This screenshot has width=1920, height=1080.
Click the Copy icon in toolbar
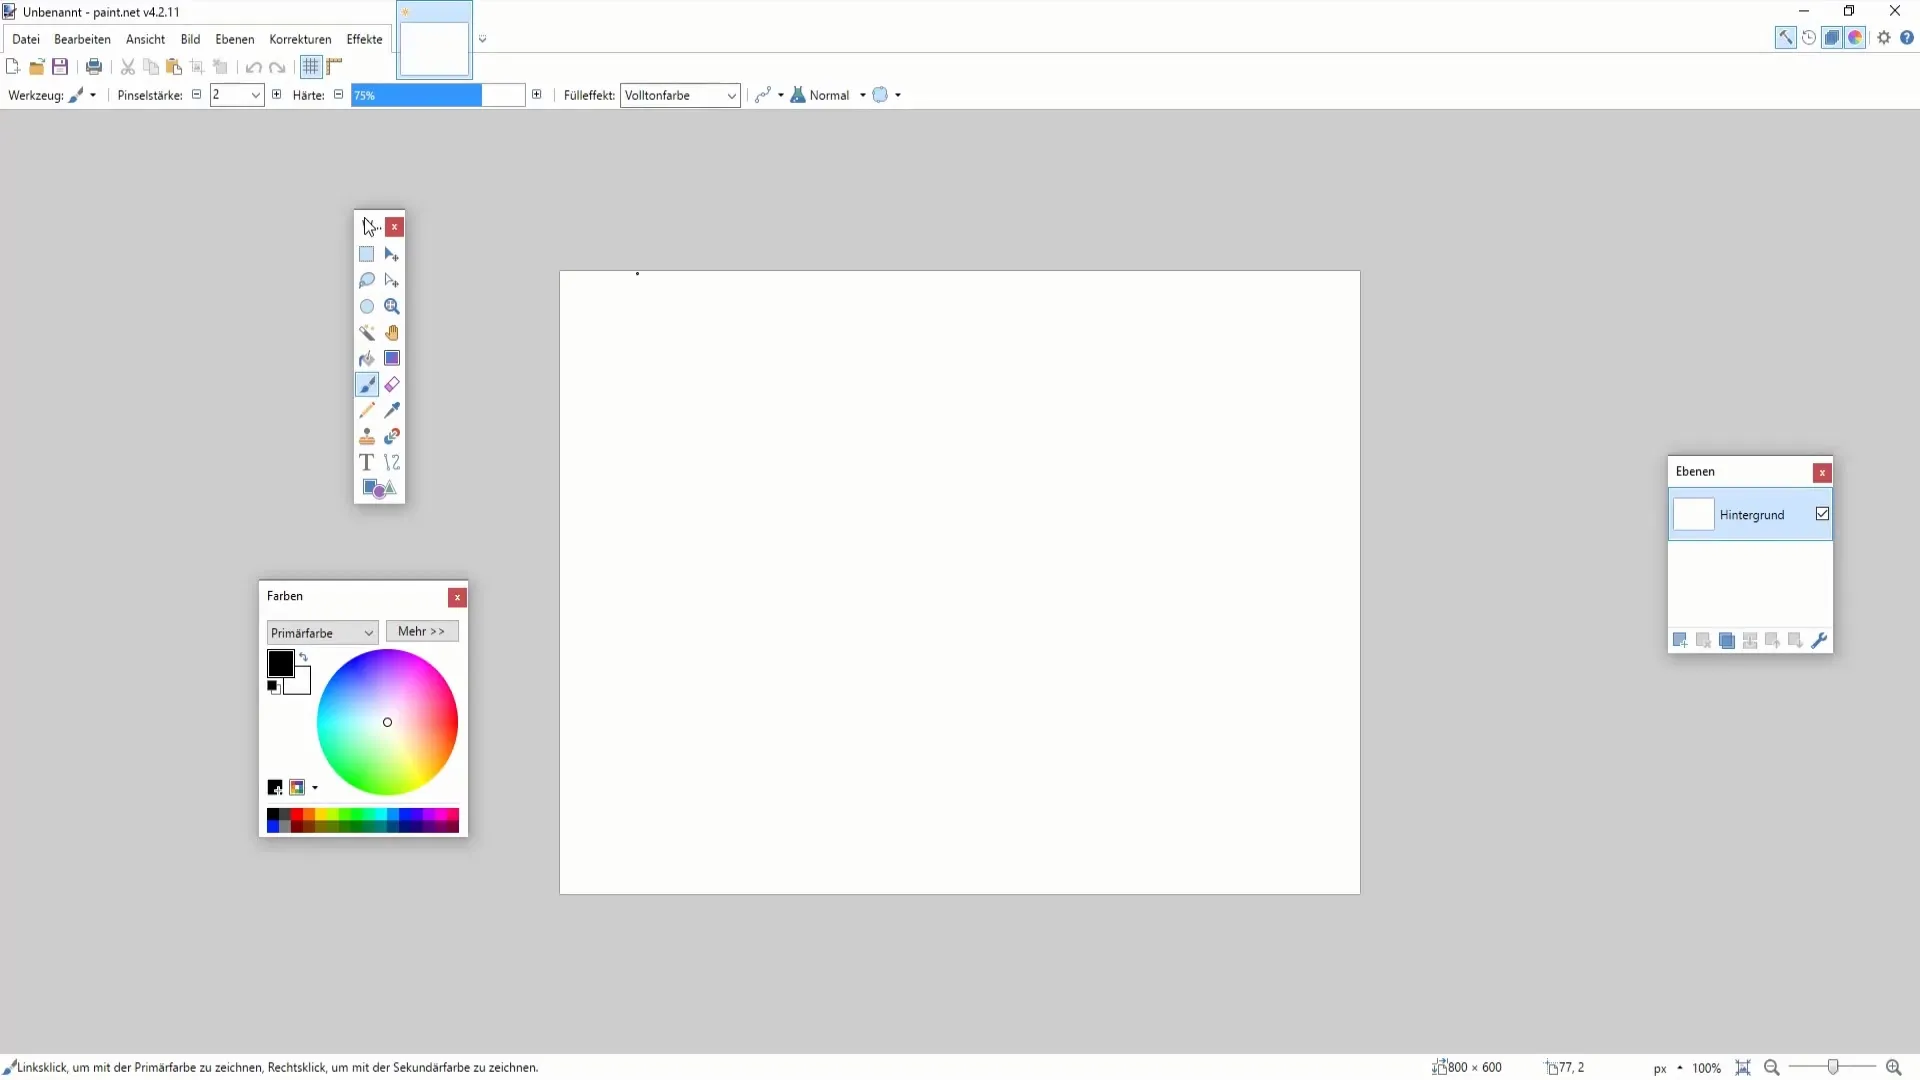[x=151, y=67]
